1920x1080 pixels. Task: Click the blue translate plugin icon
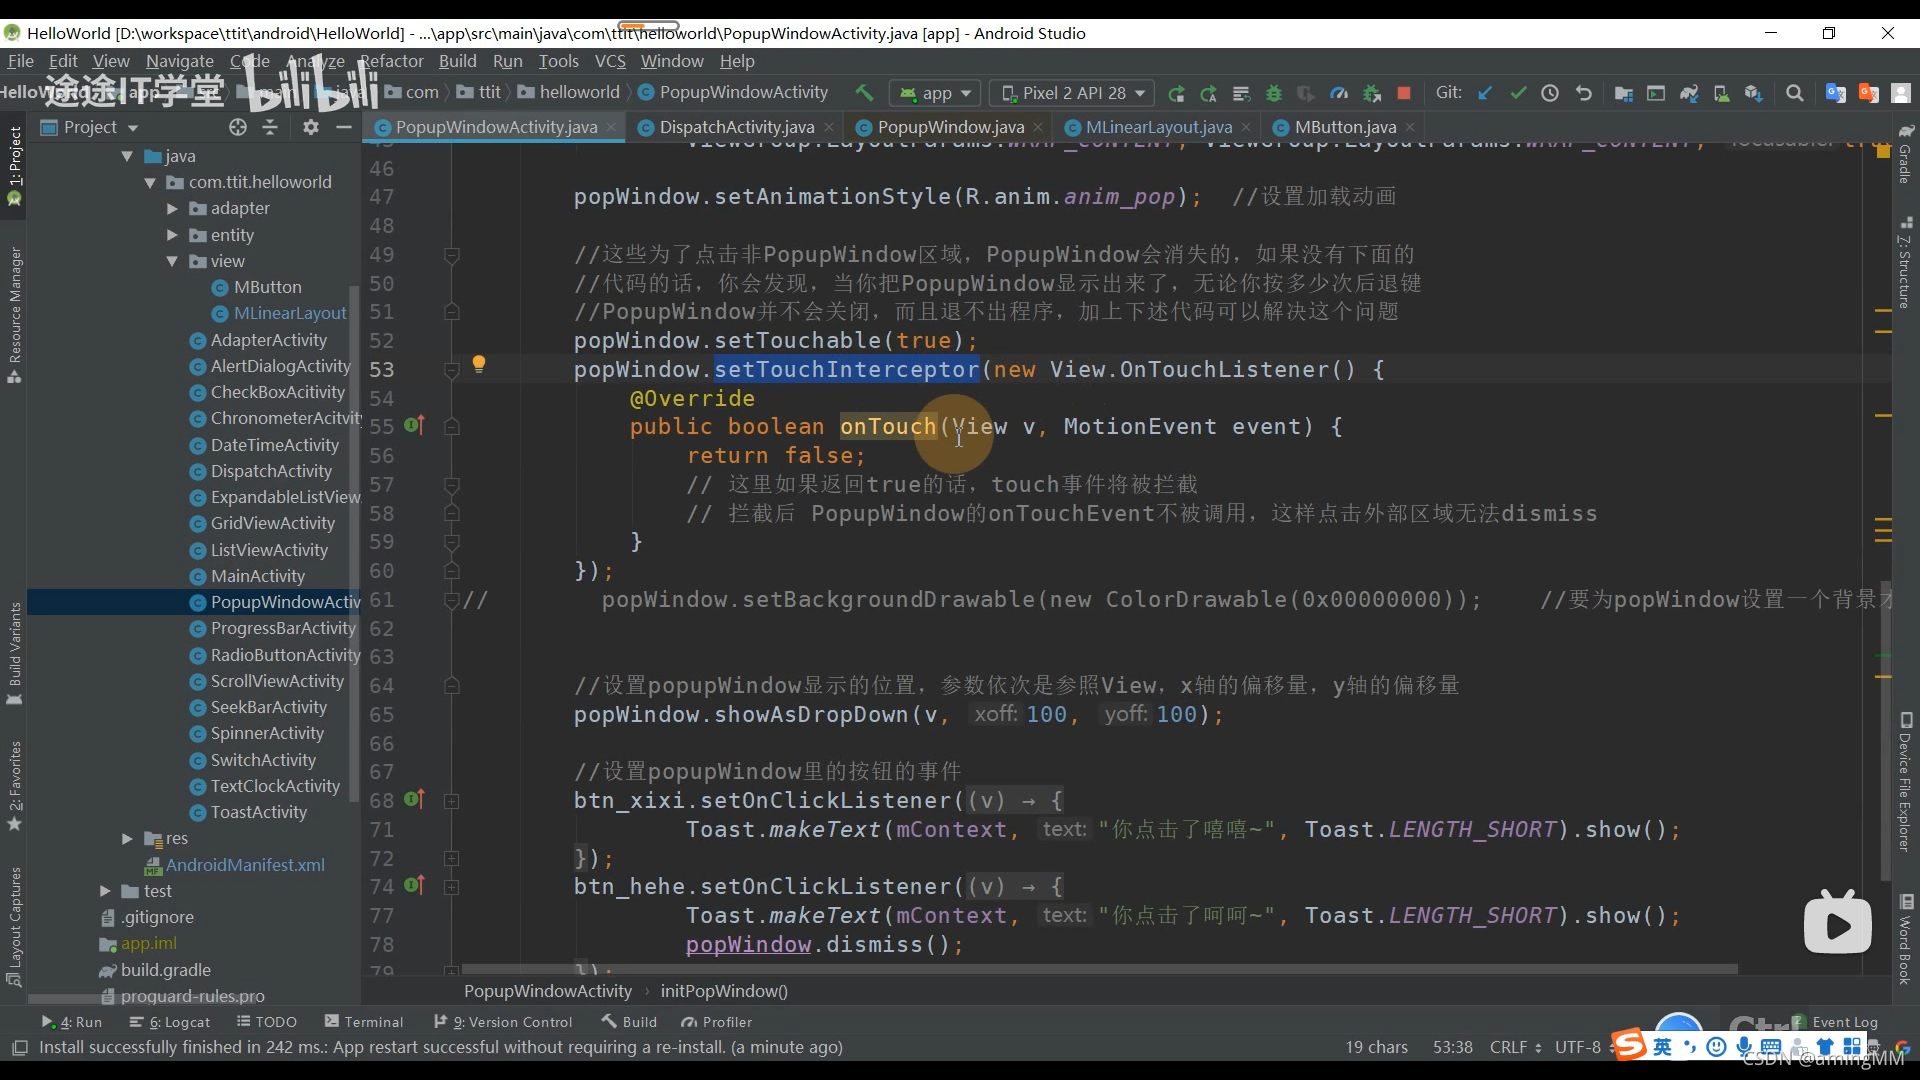(1836, 93)
